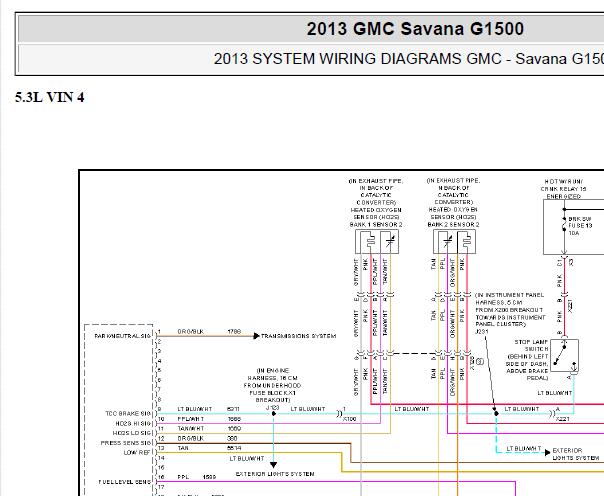Click the 'LT BLU/WHT' label on pin 9
Screen dimensions: 604x496
tap(195, 409)
